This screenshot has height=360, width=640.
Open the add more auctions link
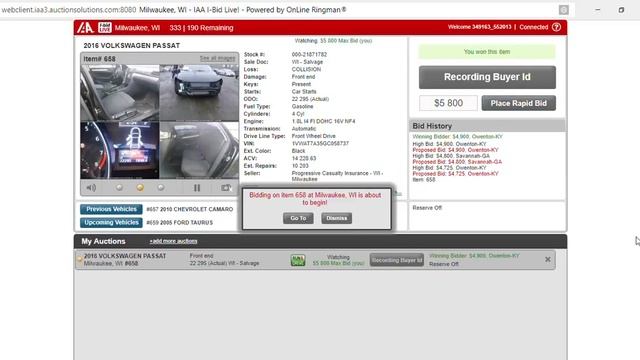click(173, 241)
